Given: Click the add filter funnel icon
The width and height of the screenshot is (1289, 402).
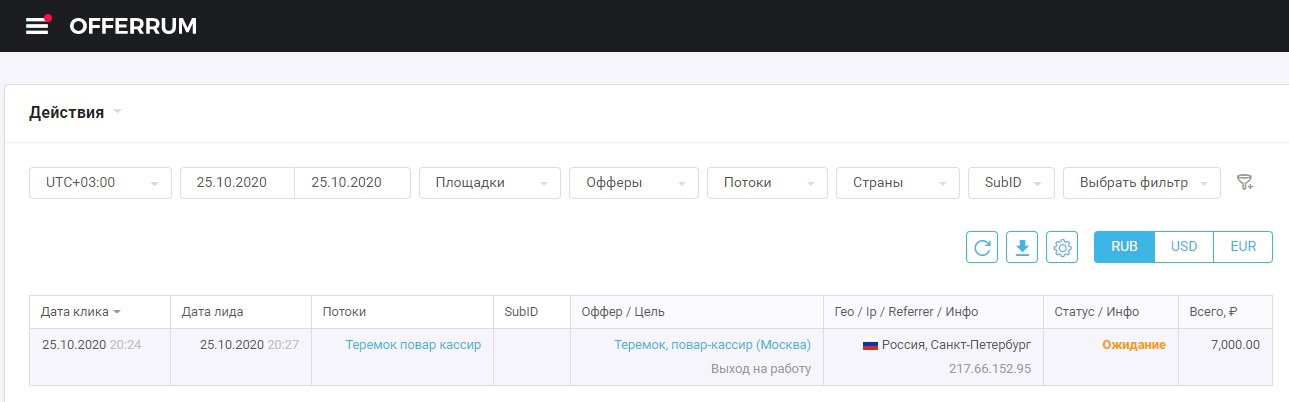Looking at the screenshot, I should (x=1245, y=182).
